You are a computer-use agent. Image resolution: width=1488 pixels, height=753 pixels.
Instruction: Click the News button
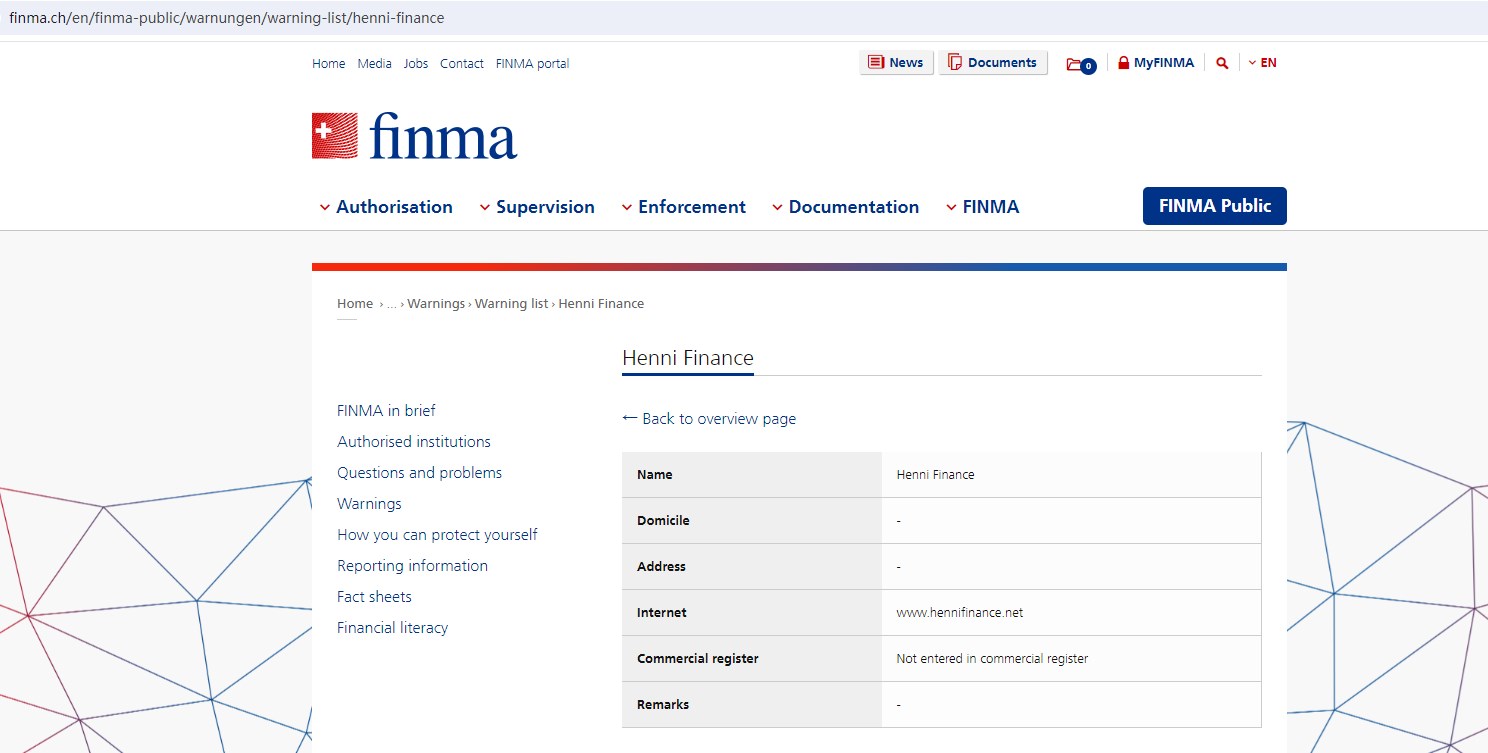pos(896,63)
